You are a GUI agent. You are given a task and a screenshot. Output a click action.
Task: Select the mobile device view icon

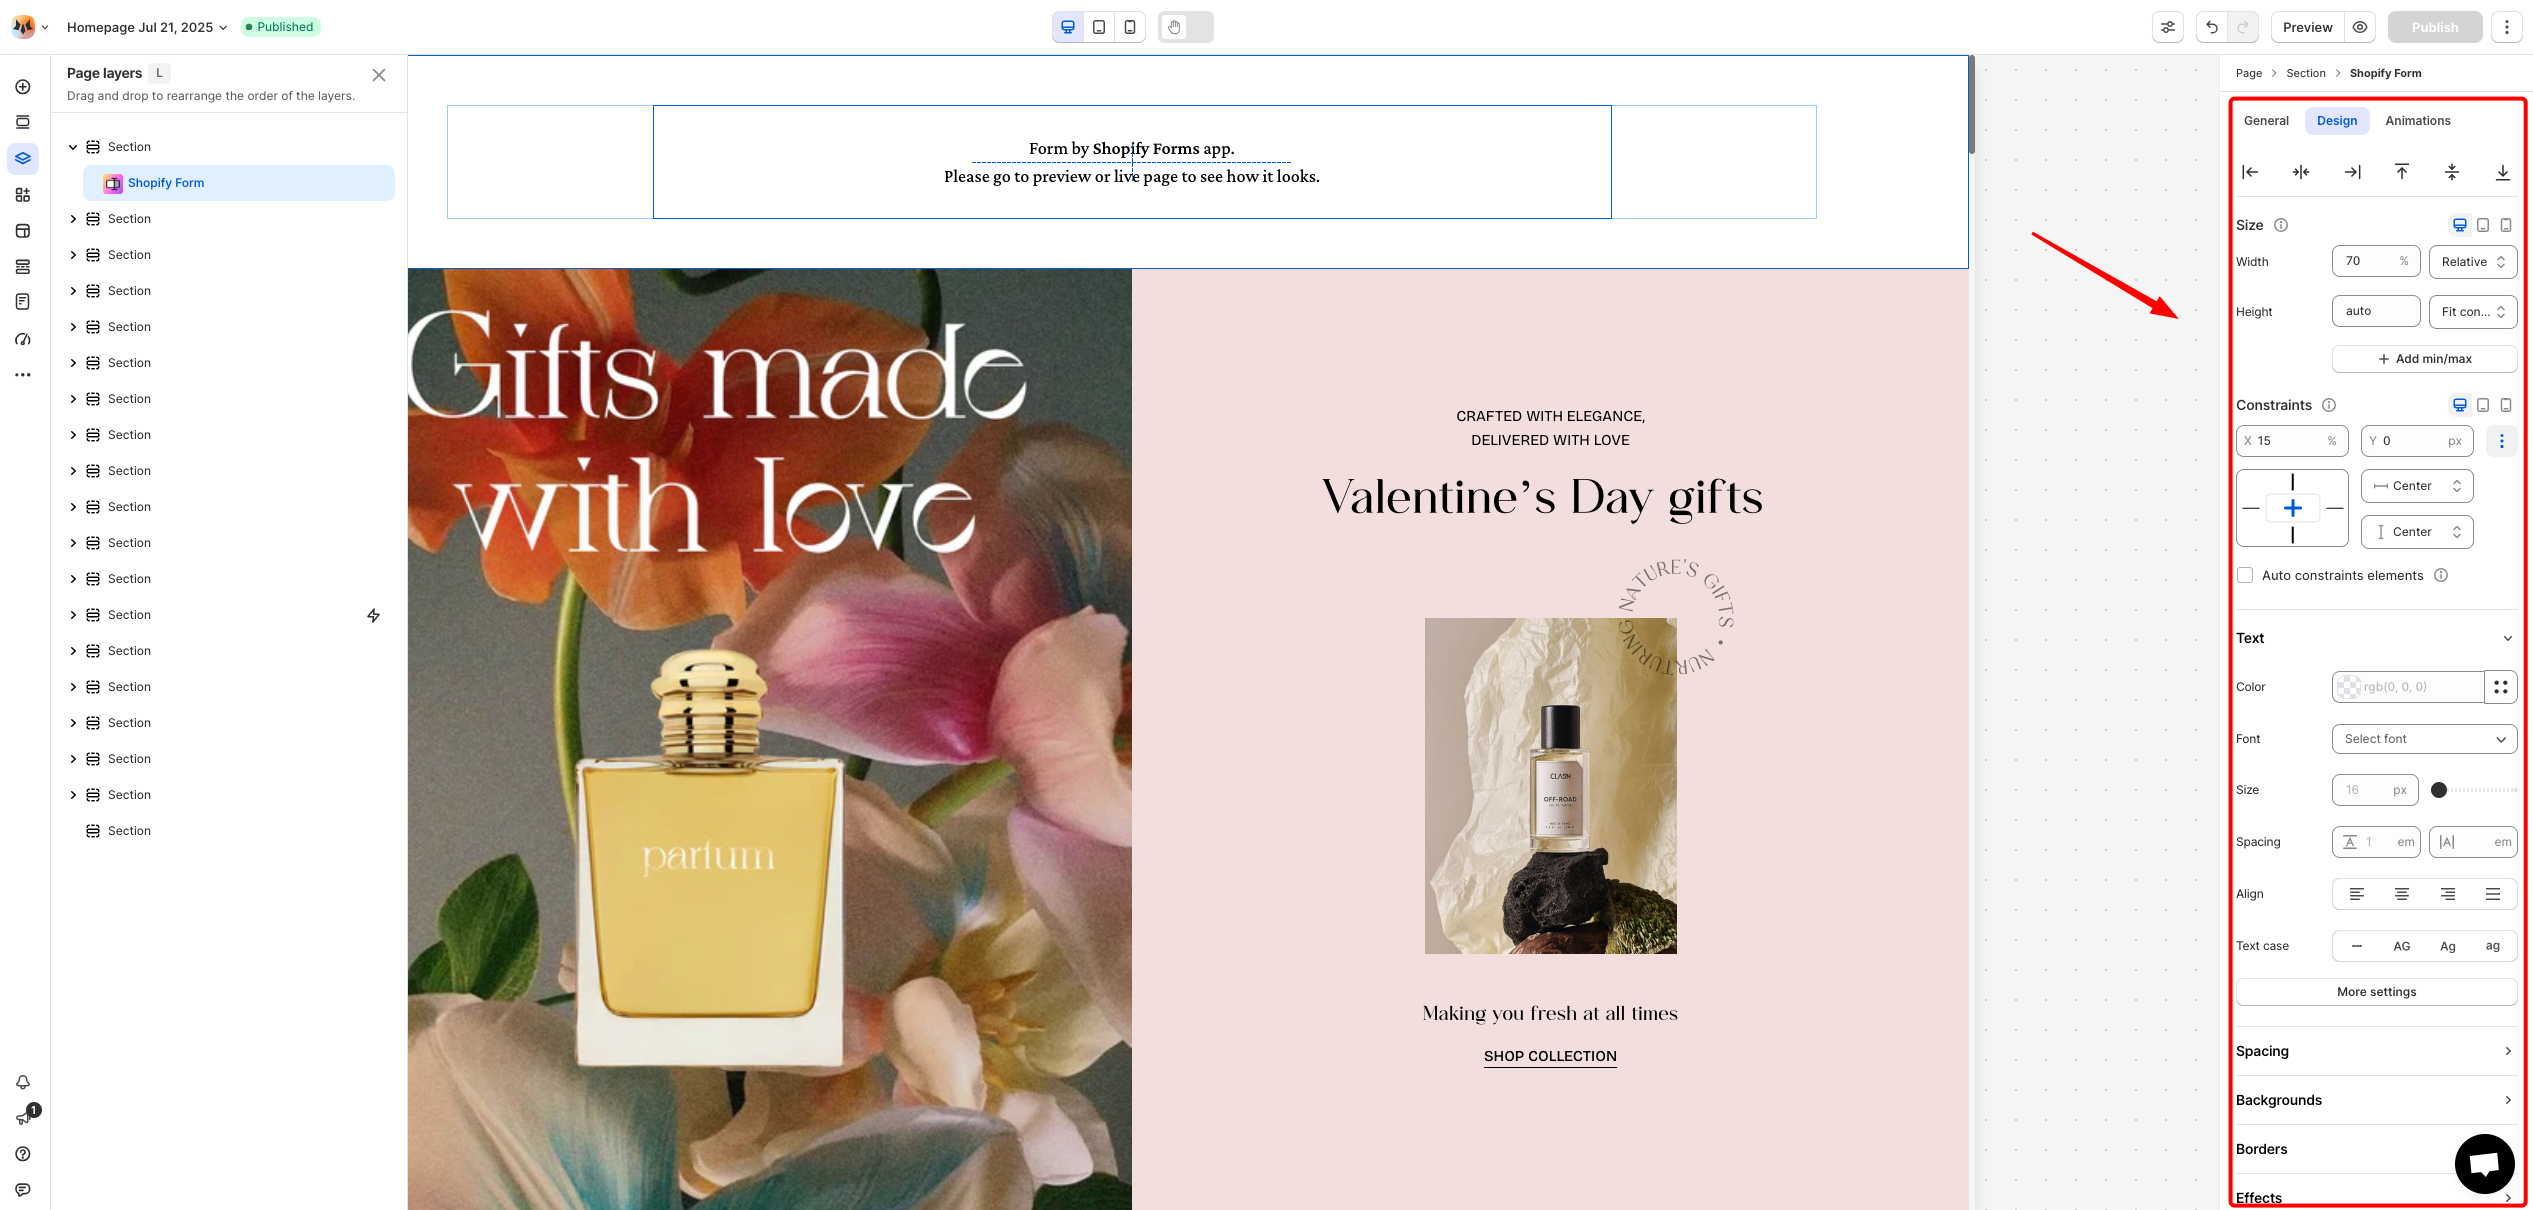point(1130,27)
